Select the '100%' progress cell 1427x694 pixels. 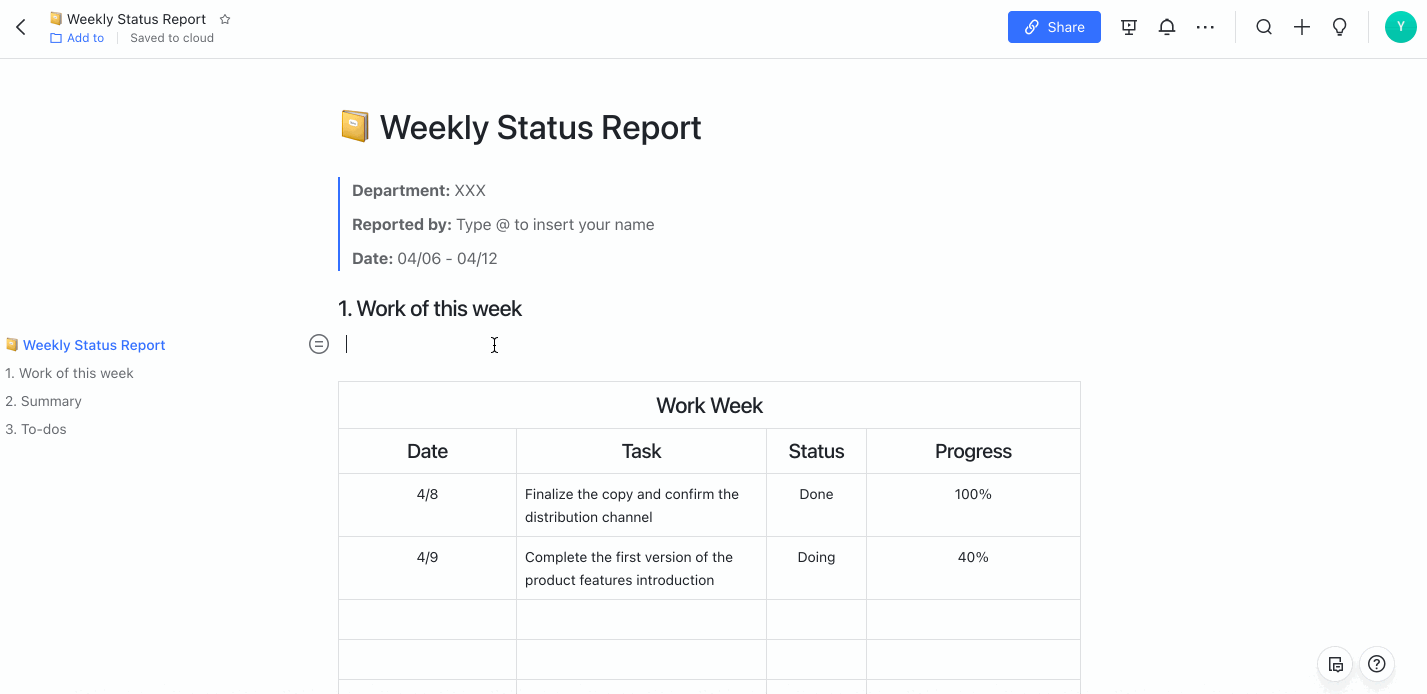(x=971, y=493)
